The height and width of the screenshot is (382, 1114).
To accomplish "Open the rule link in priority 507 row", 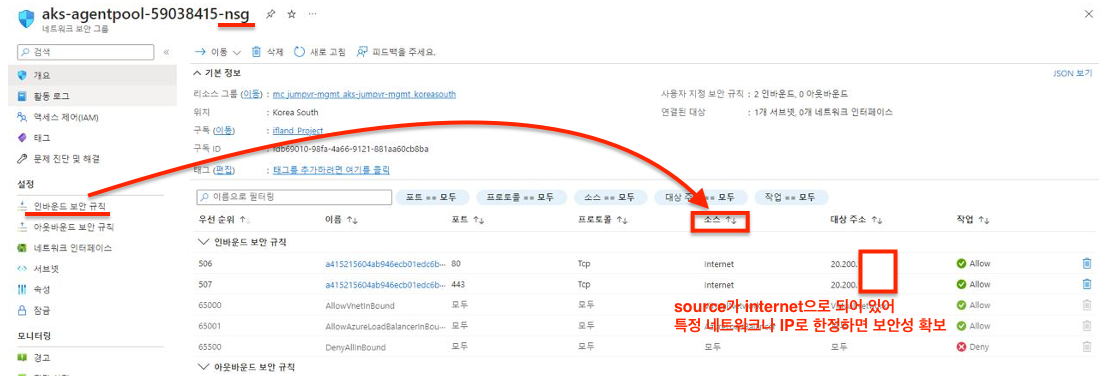I will [x=385, y=284].
